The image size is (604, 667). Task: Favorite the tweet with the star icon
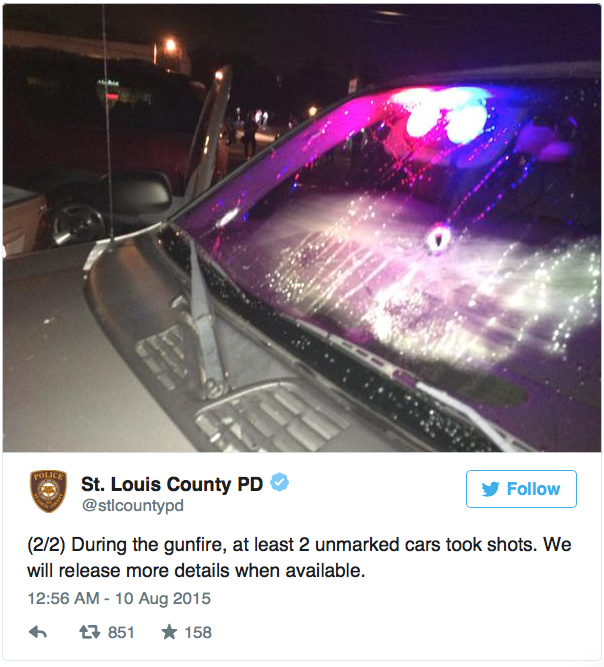click(x=169, y=632)
